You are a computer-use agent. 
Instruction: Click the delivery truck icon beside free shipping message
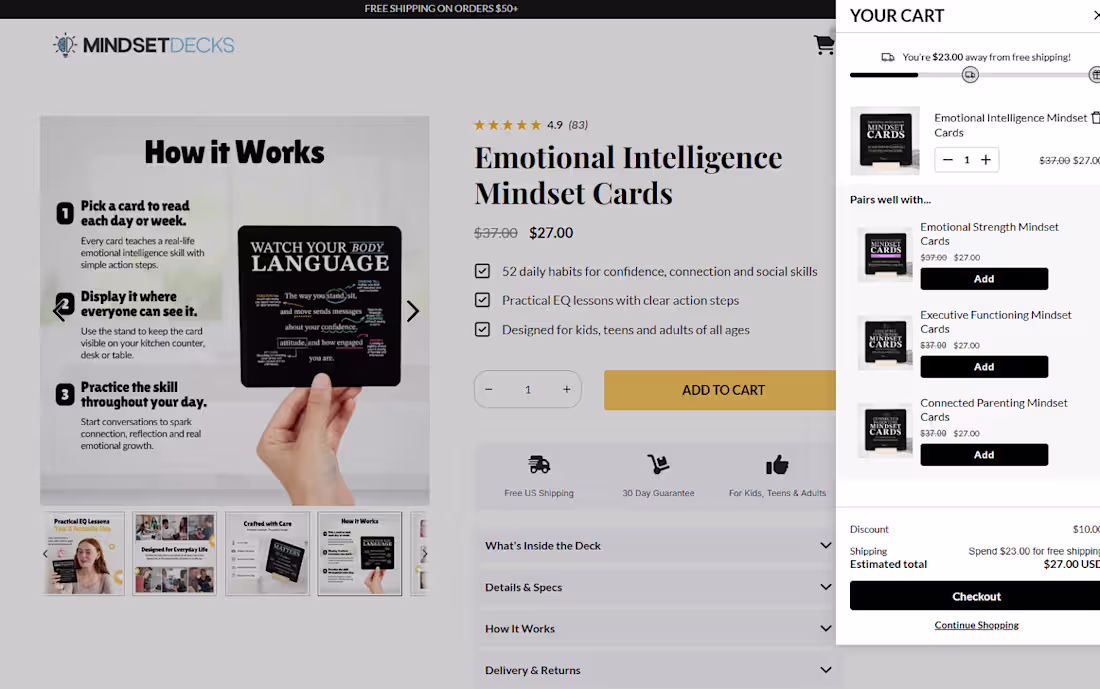click(x=887, y=57)
